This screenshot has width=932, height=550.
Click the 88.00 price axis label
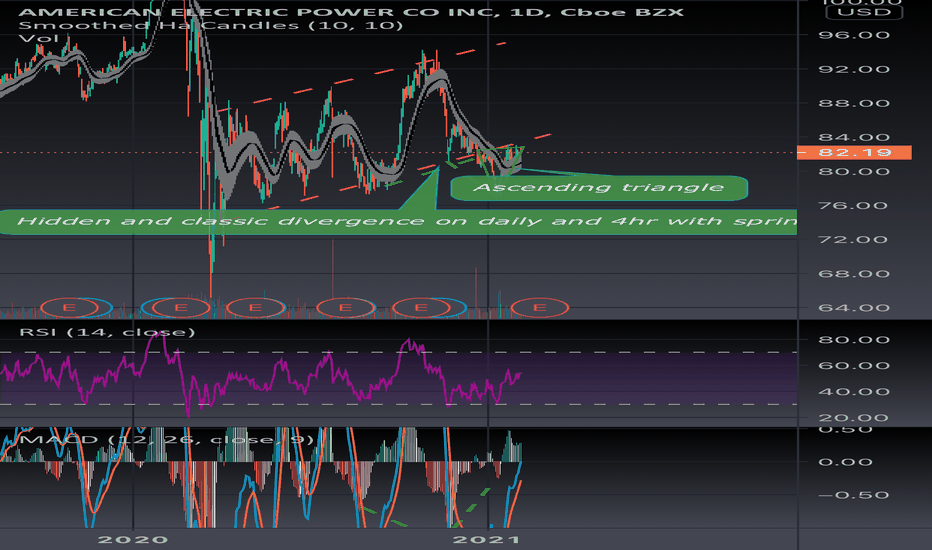[854, 103]
